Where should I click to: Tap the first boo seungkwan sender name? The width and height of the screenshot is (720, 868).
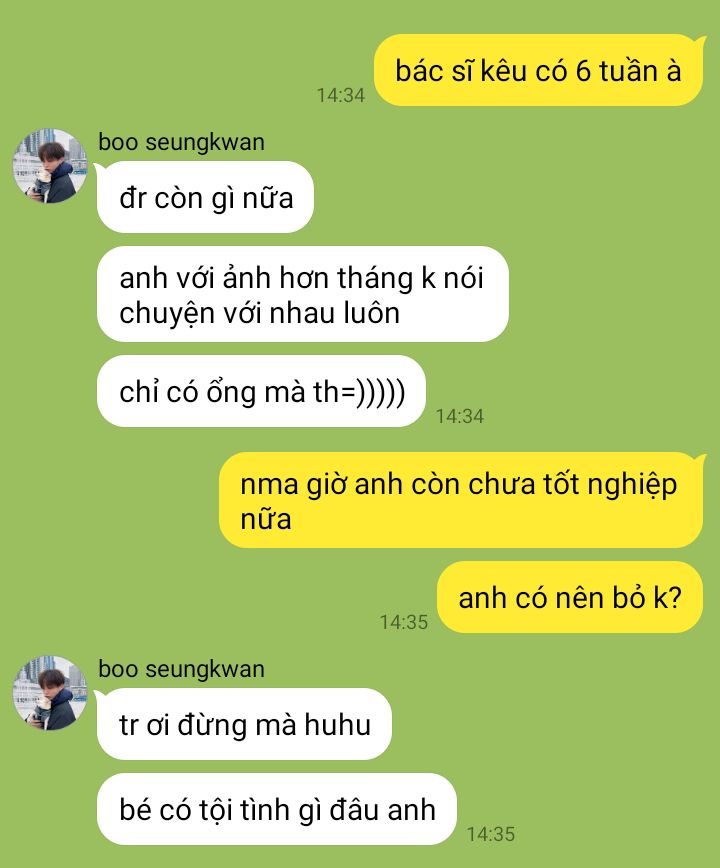(182, 142)
